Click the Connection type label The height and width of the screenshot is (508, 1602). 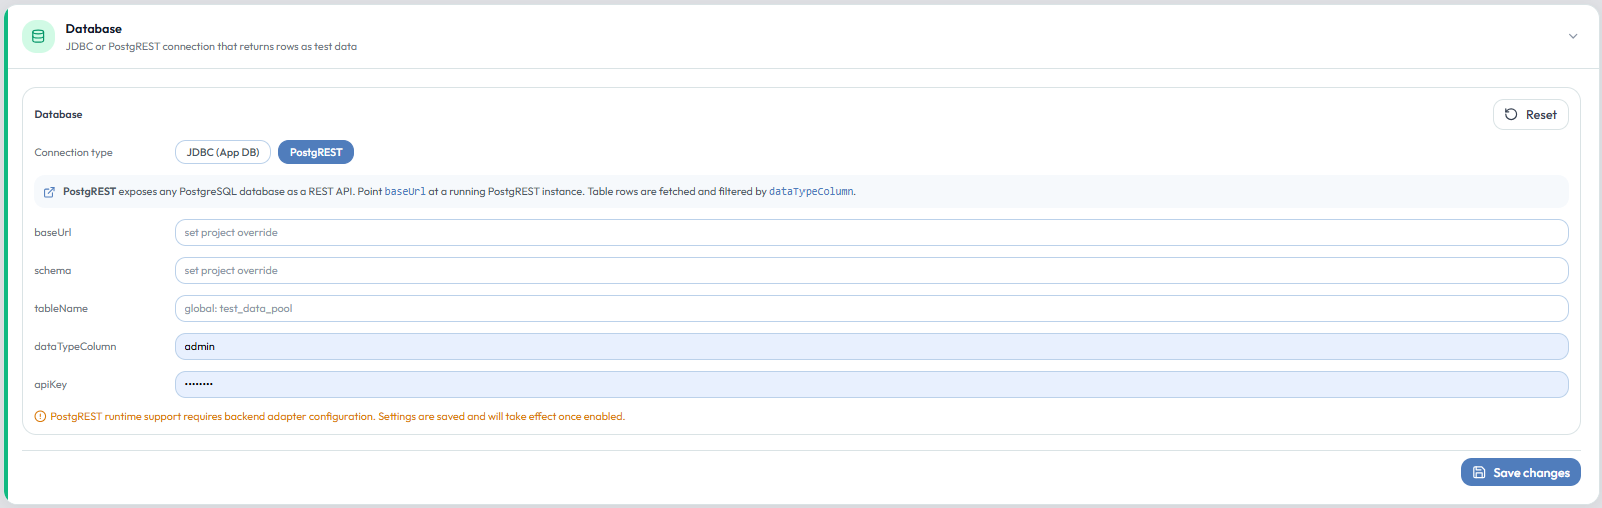click(x=73, y=153)
